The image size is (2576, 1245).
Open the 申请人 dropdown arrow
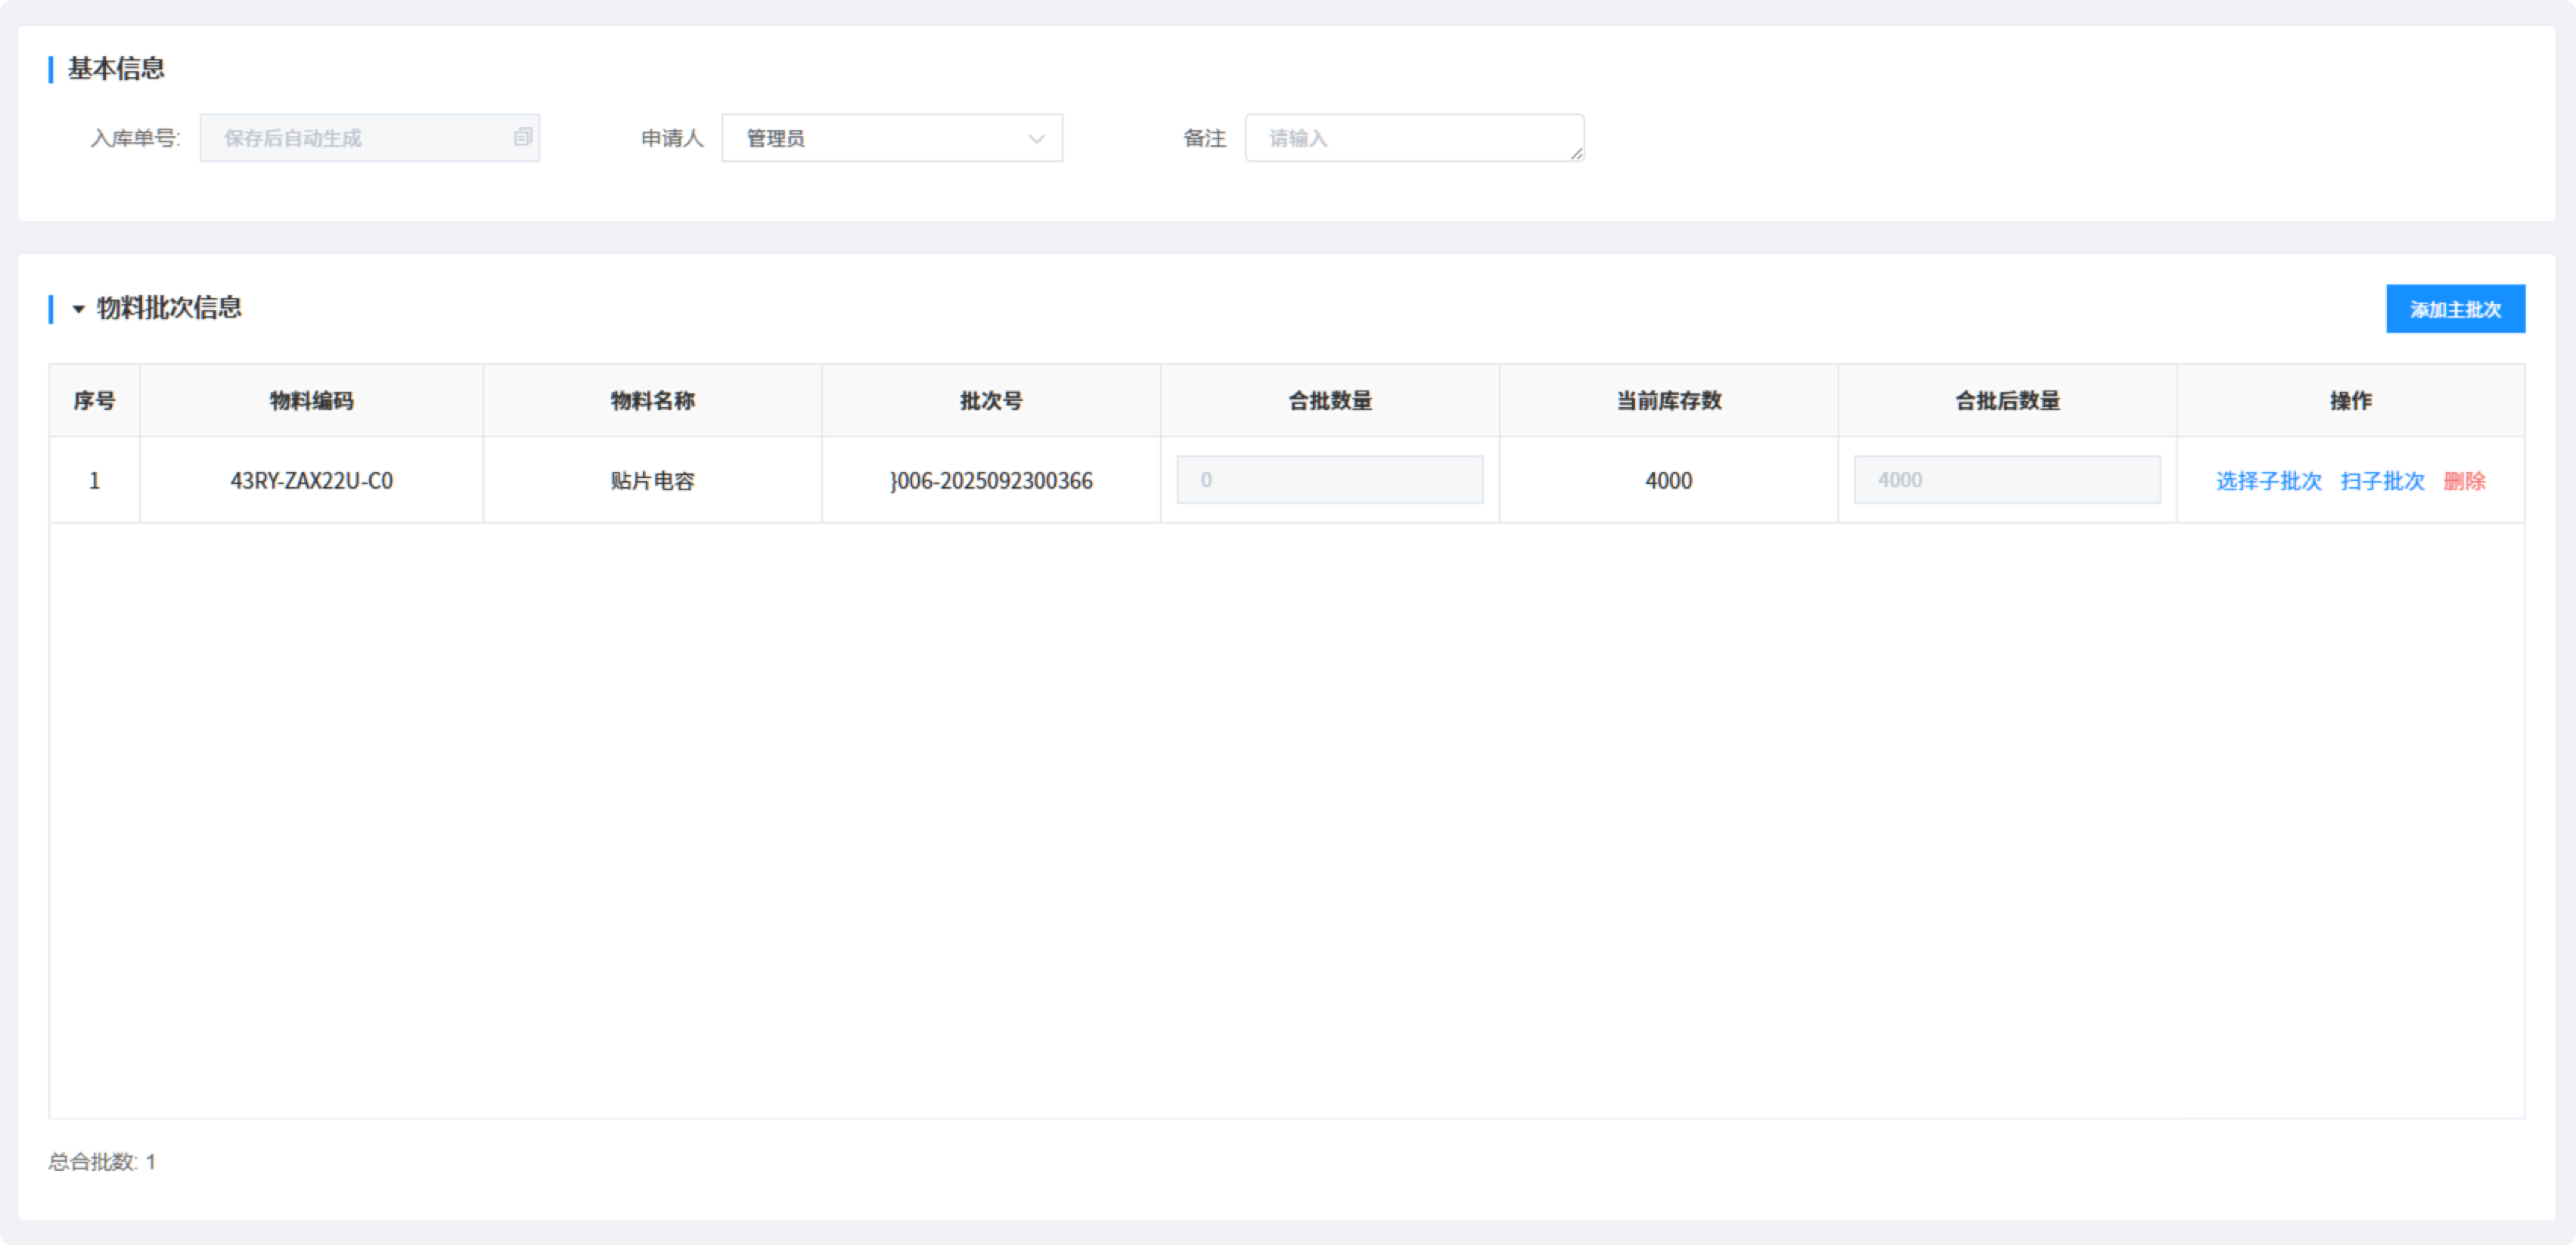coord(1036,139)
